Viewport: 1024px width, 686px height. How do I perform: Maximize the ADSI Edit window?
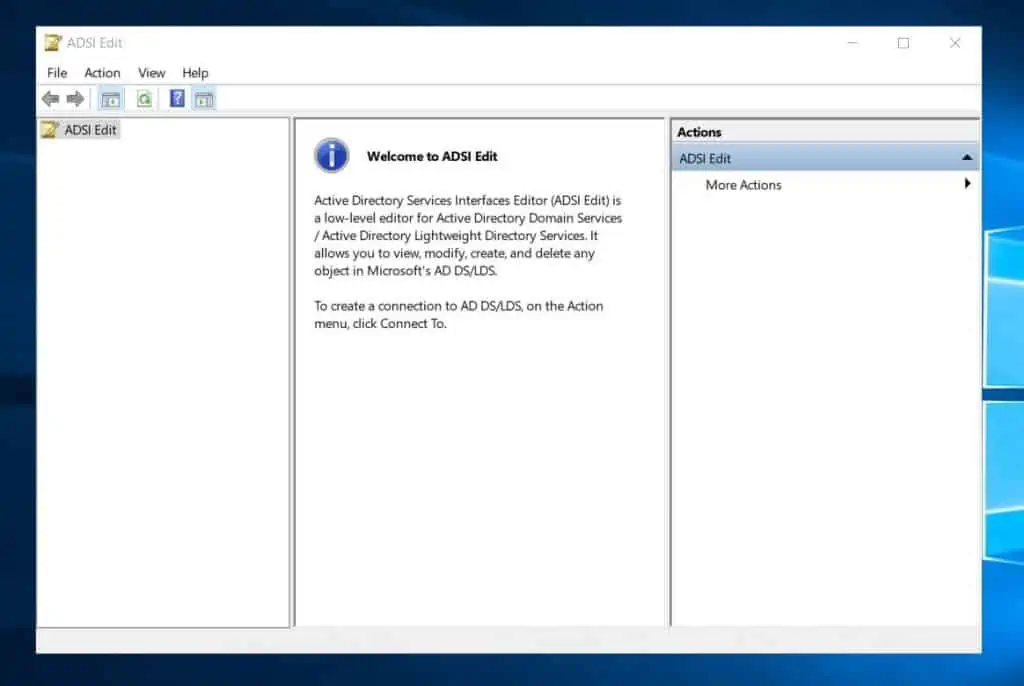[x=903, y=43]
